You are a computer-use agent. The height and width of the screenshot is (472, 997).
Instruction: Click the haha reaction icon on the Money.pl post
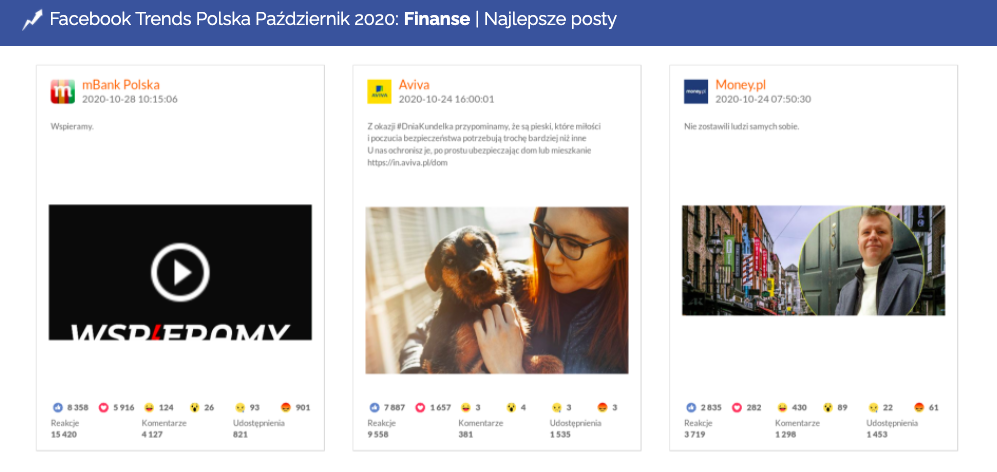(783, 408)
